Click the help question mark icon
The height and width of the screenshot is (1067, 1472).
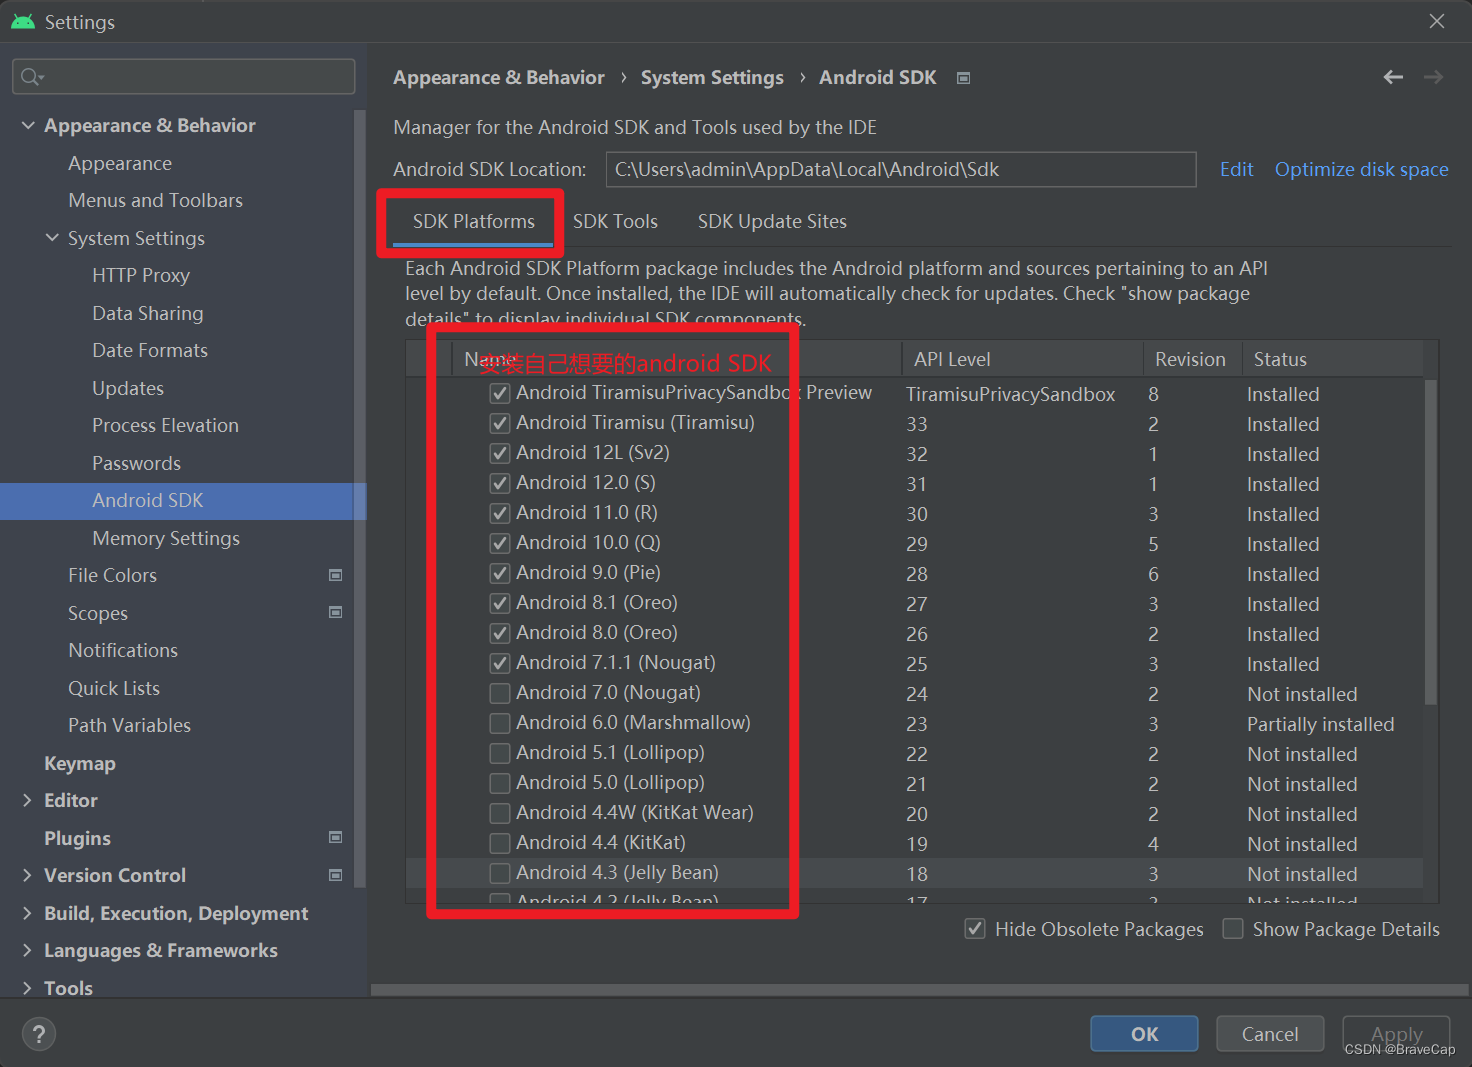tap(39, 1034)
